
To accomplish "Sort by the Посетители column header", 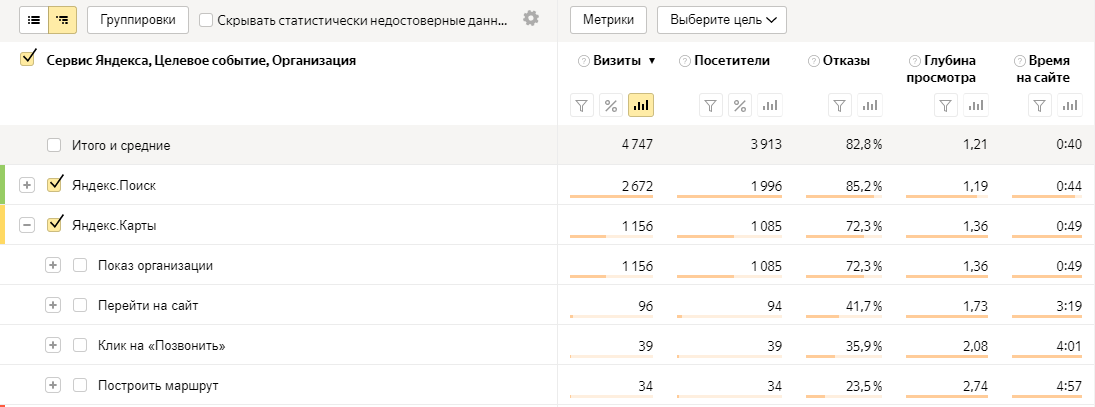I will (x=731, y=61).
